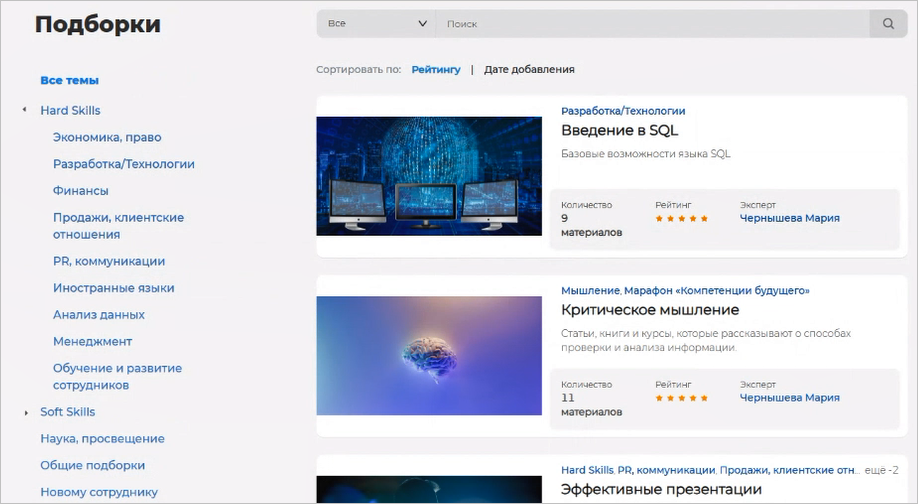Open 'Финансы' topic
This screenshot has height=504, width=918.
tap(80, 191)
